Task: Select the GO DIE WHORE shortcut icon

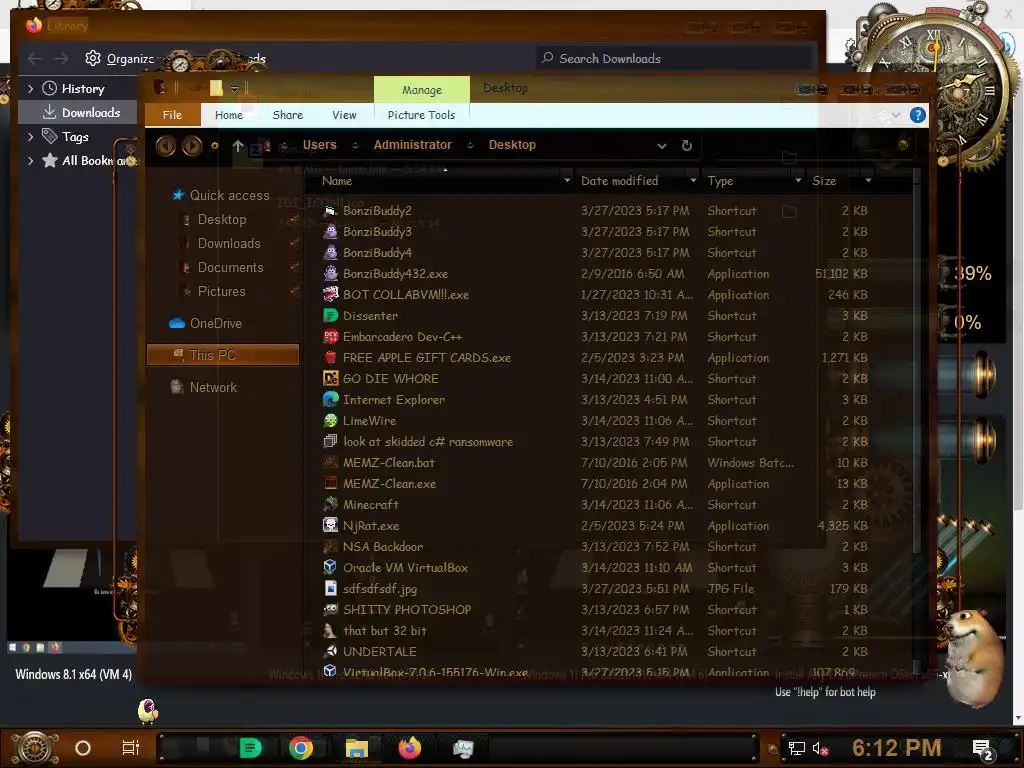Action: pyautogui.click(x=330, y=379)
